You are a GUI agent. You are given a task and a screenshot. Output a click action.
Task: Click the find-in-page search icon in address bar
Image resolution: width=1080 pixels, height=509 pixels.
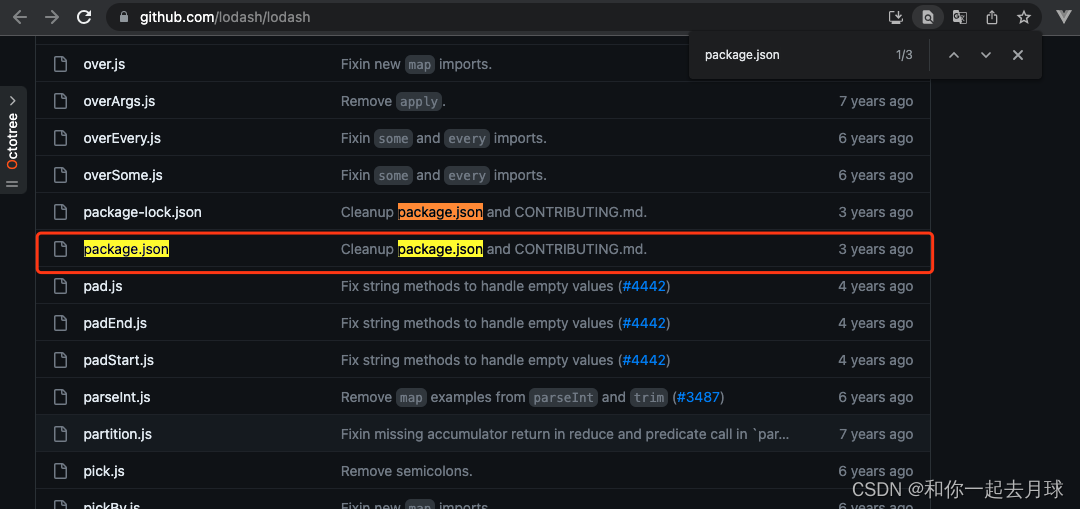tap(928, 17)
